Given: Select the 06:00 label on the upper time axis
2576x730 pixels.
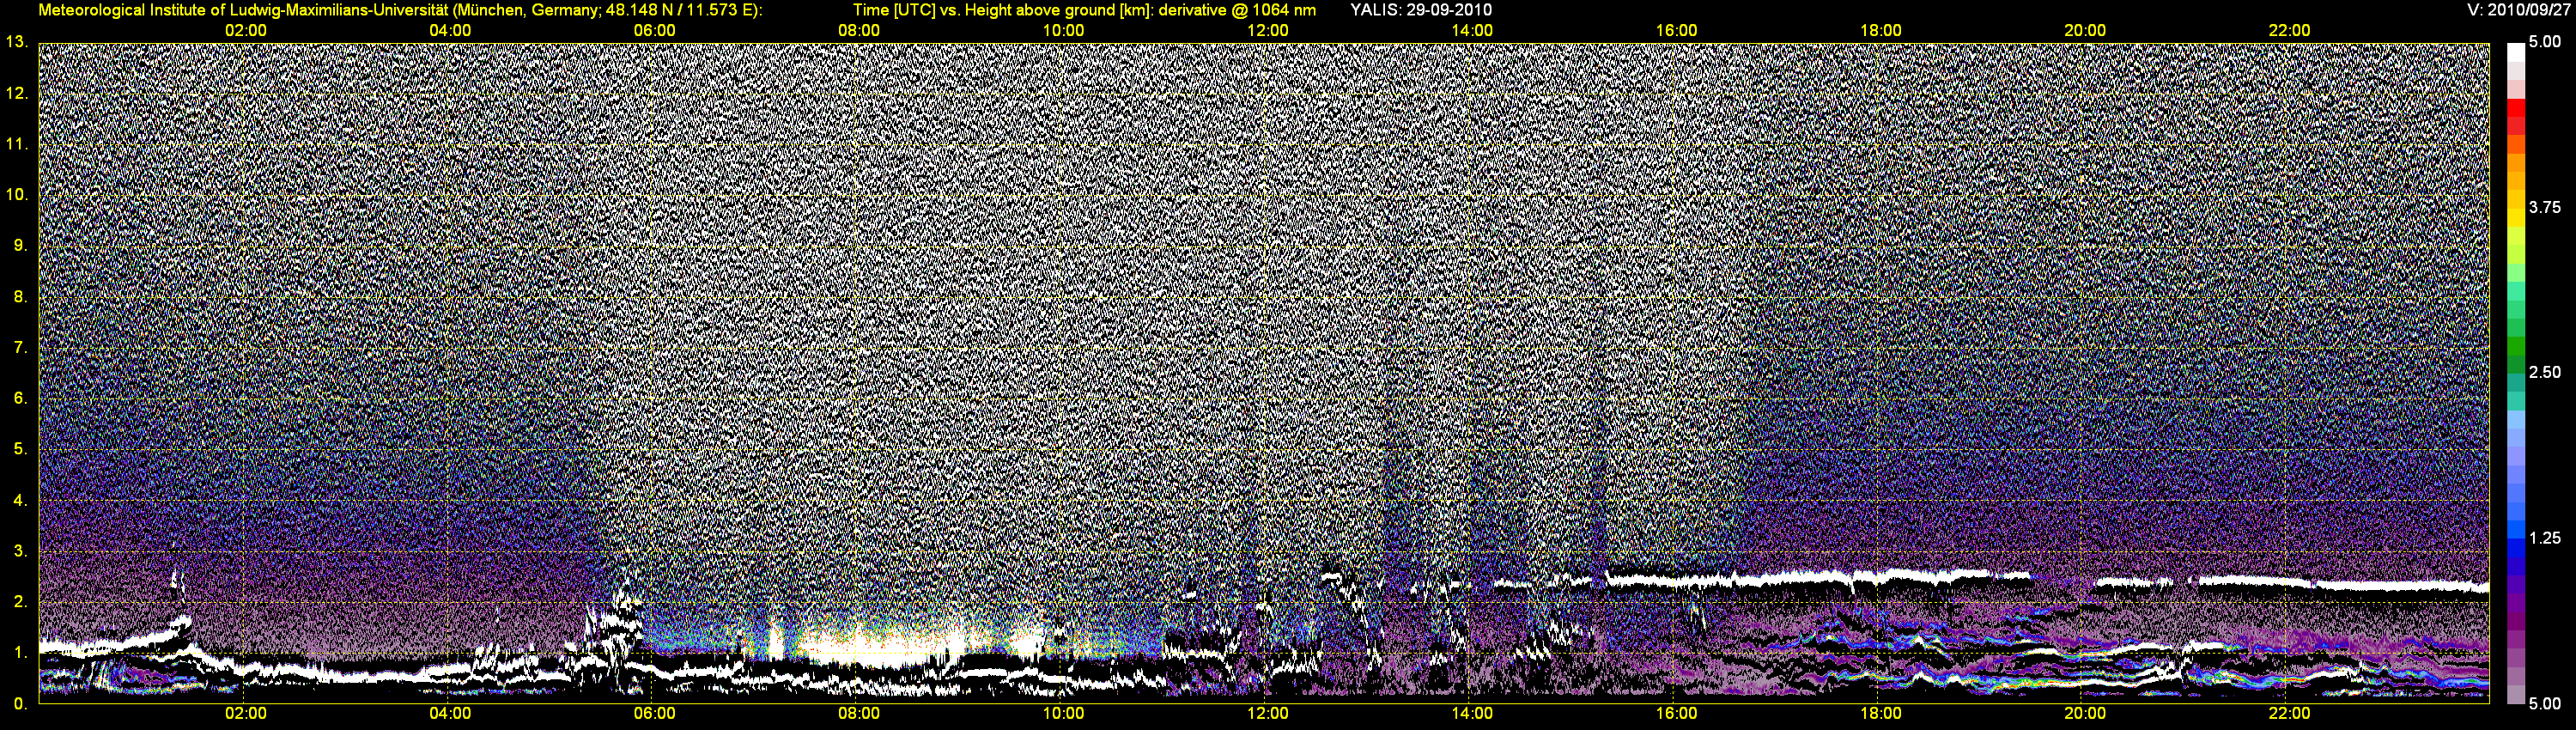Looking at the screenshot, I should point(655,31).
